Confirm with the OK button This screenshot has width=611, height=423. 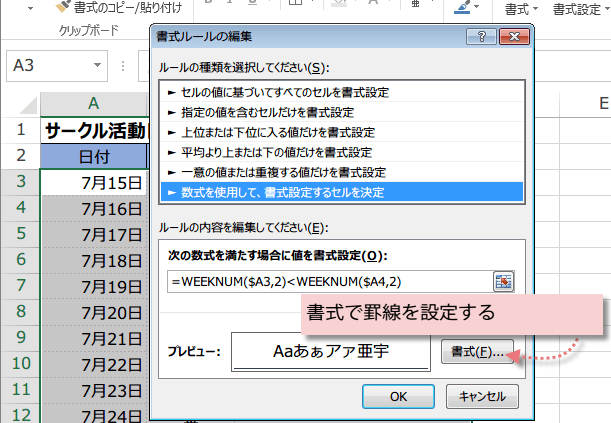398,397
